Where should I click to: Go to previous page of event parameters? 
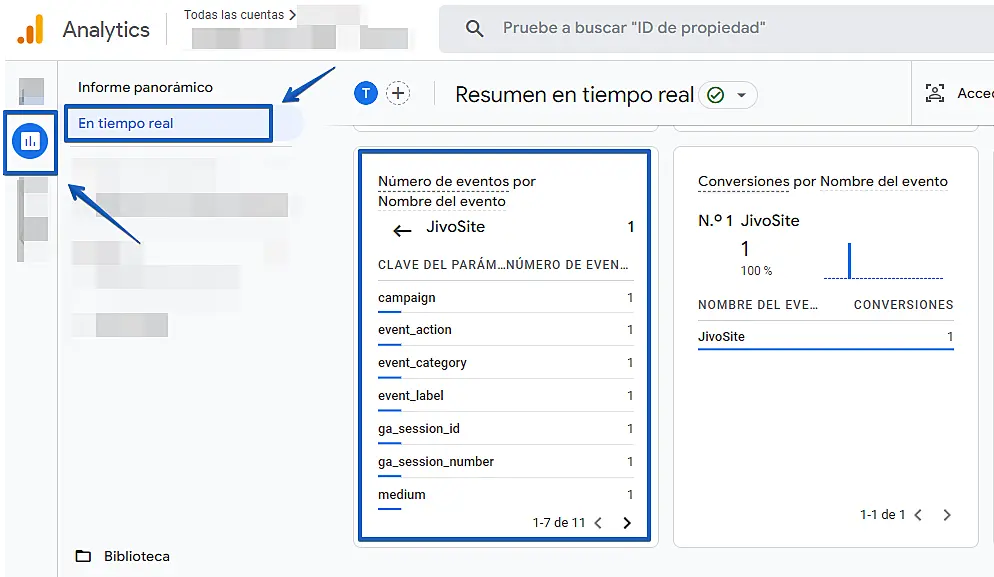click(598, 522)
